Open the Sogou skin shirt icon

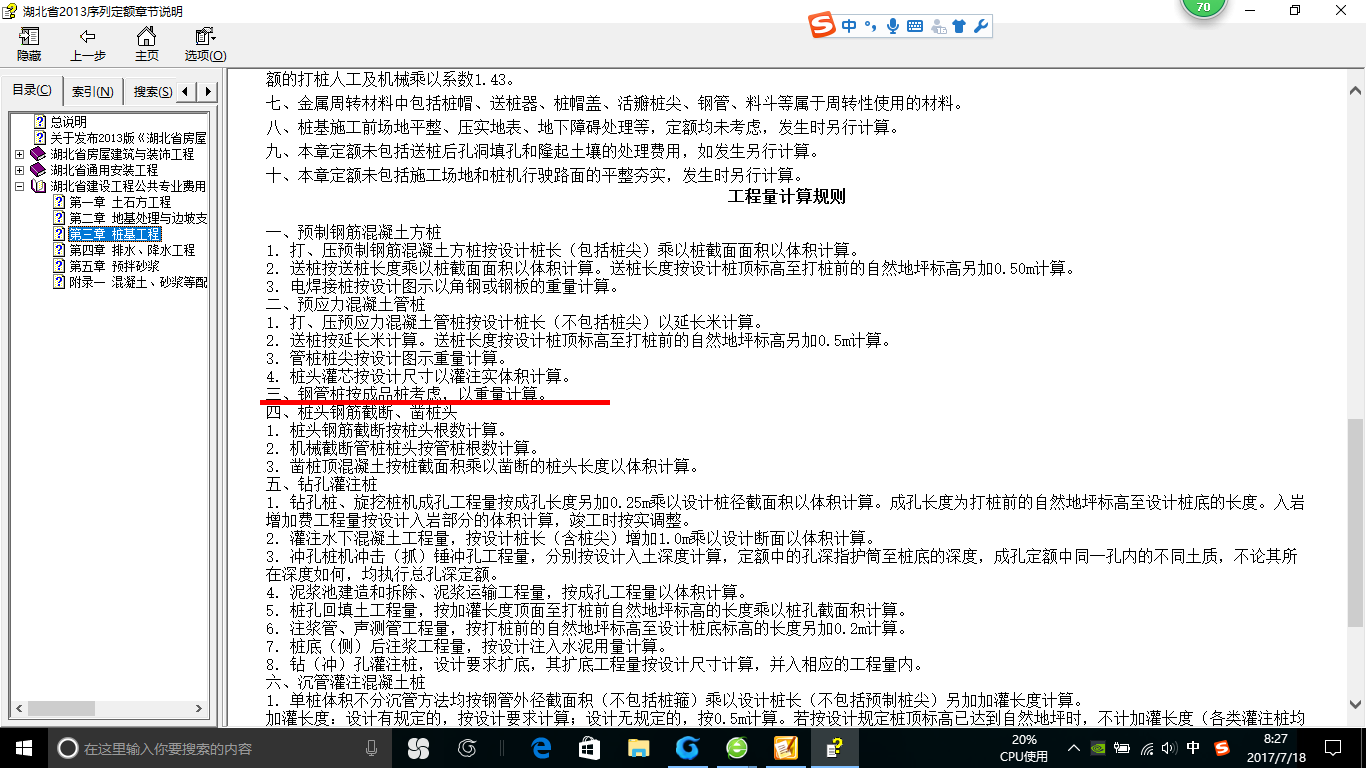(959, 27)
